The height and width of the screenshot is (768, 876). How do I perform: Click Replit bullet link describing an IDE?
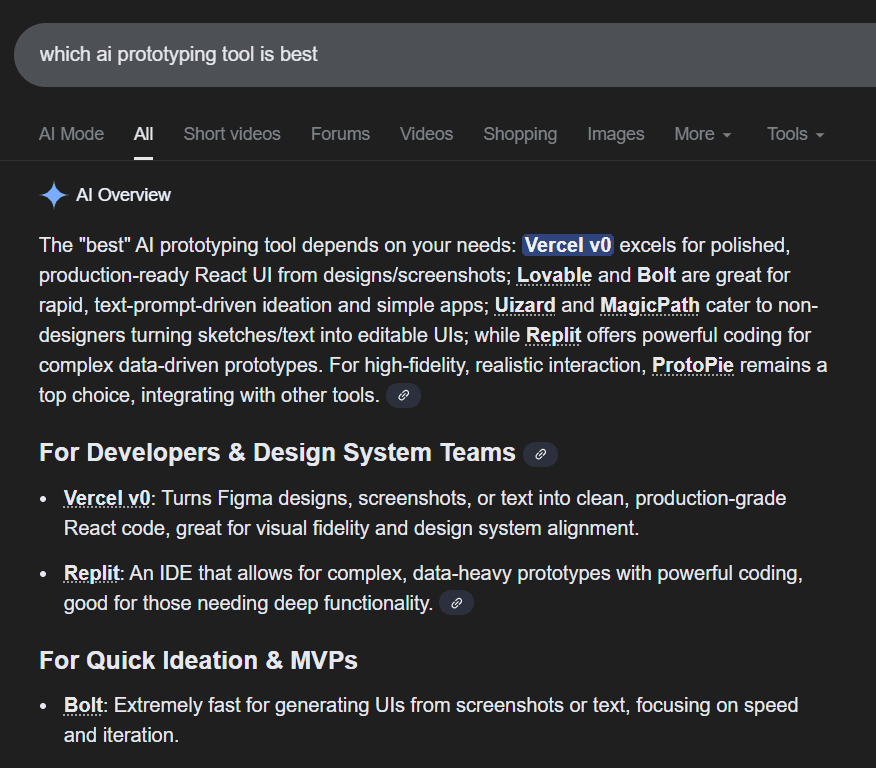click(x=92, y=573)
